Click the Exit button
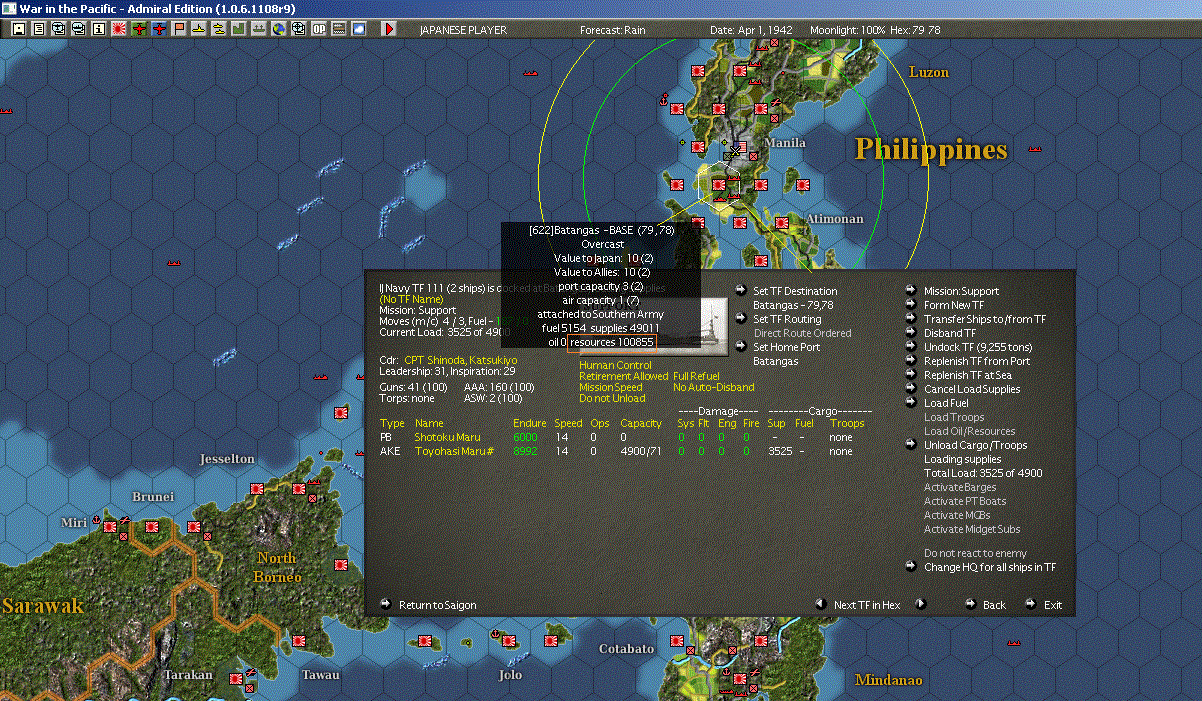 pyautogui.click(x=1053, y=605)
